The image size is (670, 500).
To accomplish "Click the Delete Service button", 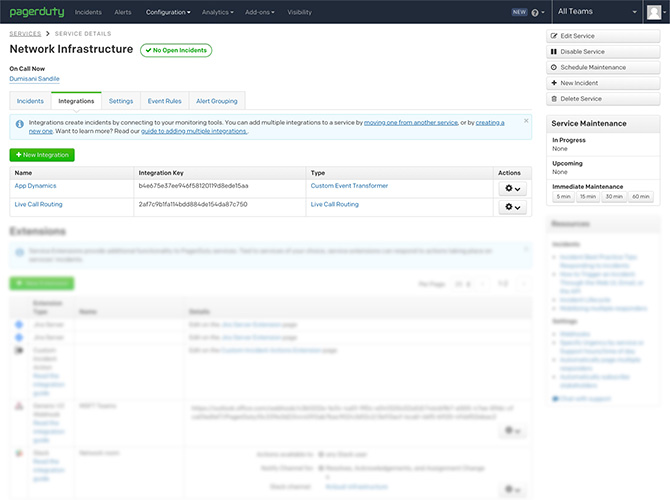I will click(603, 99).
